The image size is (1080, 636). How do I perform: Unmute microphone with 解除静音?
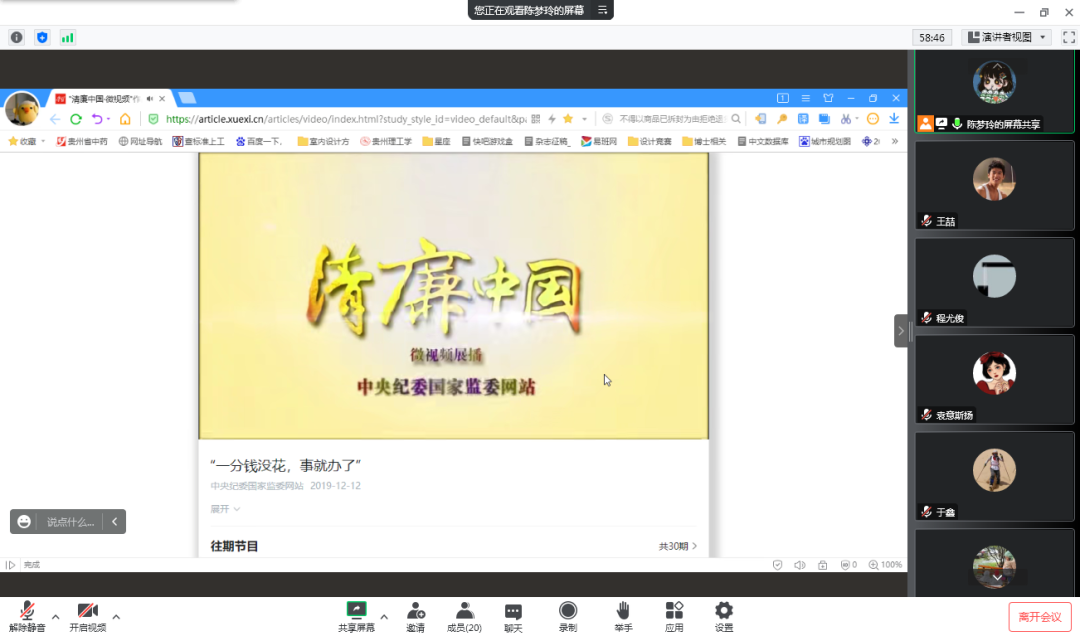coord(27,615)
